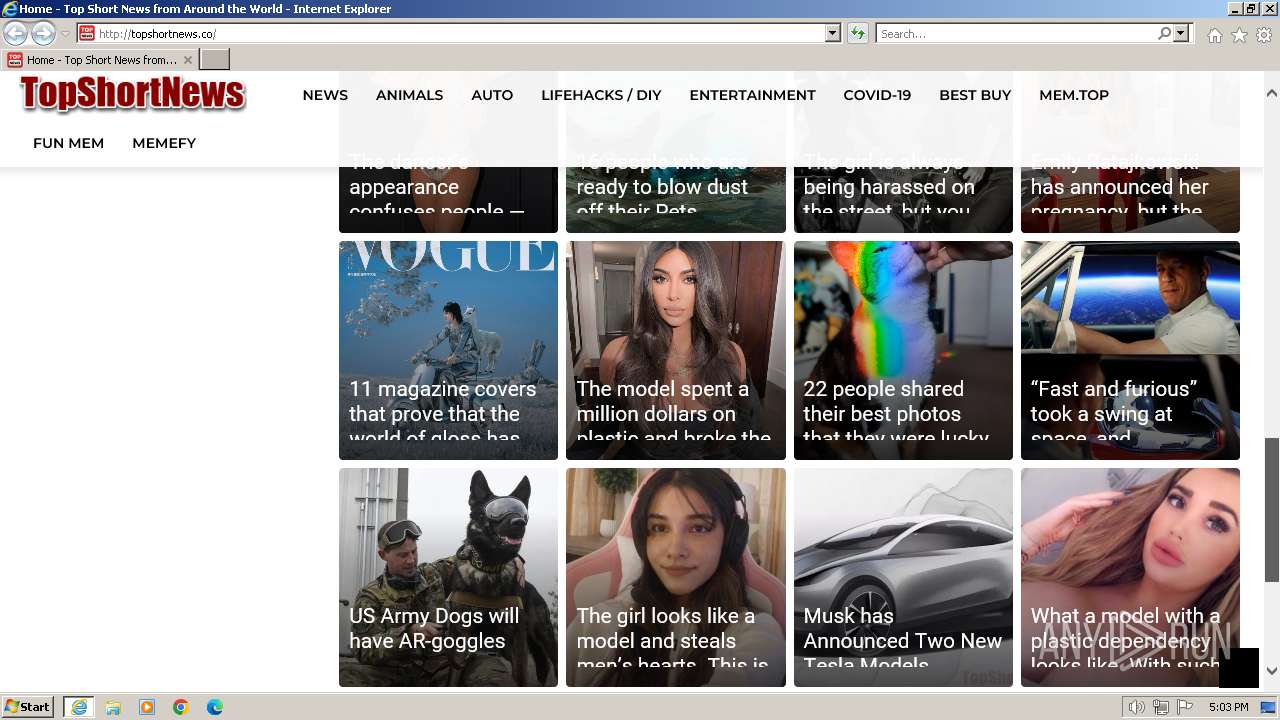Click the Action Center flag tray icon
Viewport: 1280px width, 720px height.
(x=1185, y=707)
